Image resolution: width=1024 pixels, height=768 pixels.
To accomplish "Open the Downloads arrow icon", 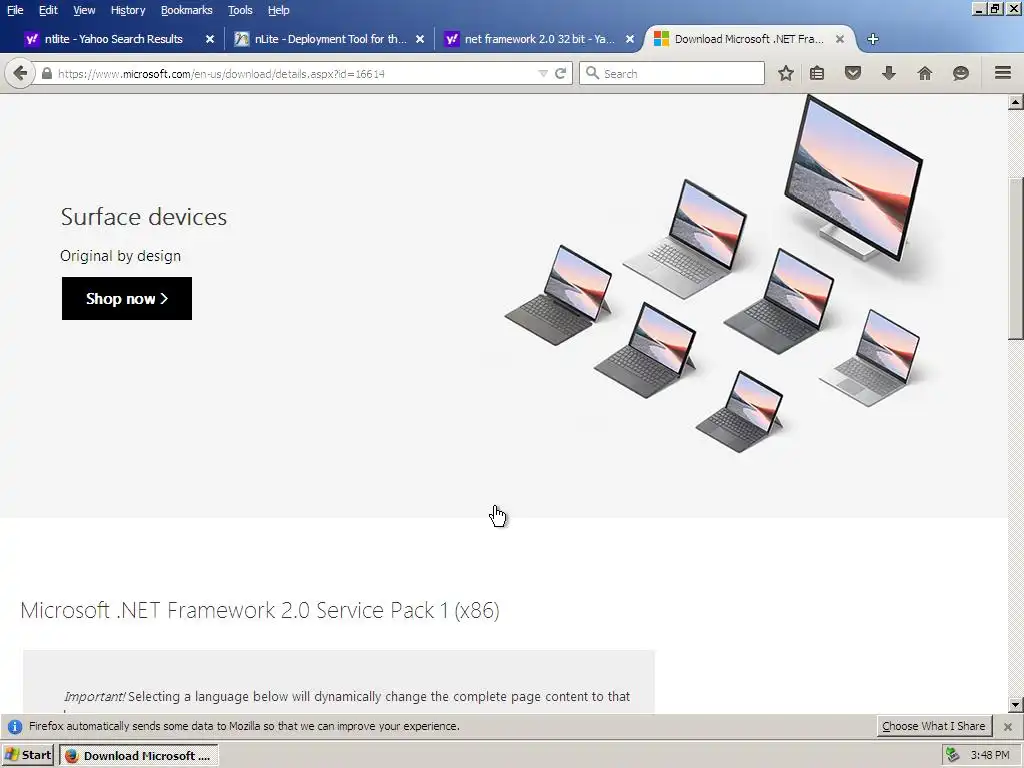I will [889, 73].
